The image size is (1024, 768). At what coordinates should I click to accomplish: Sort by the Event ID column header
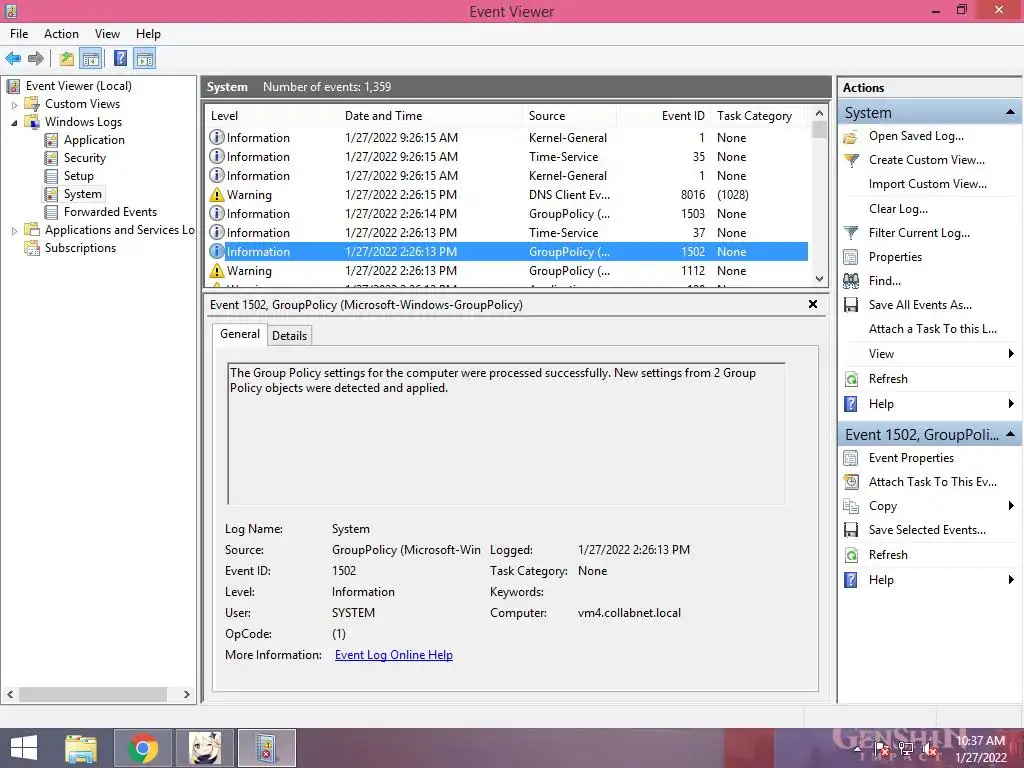point(664,116)
